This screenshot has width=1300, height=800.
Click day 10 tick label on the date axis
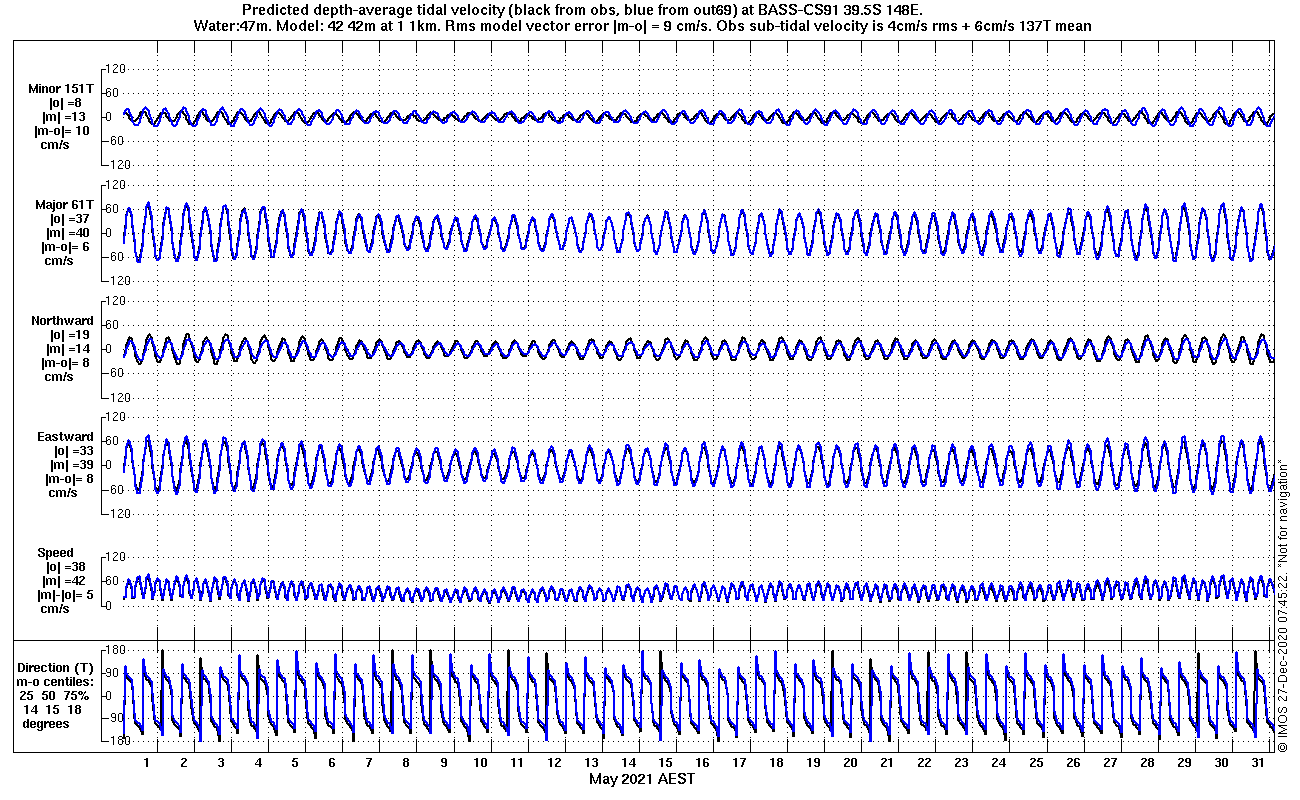coord(480,763)
